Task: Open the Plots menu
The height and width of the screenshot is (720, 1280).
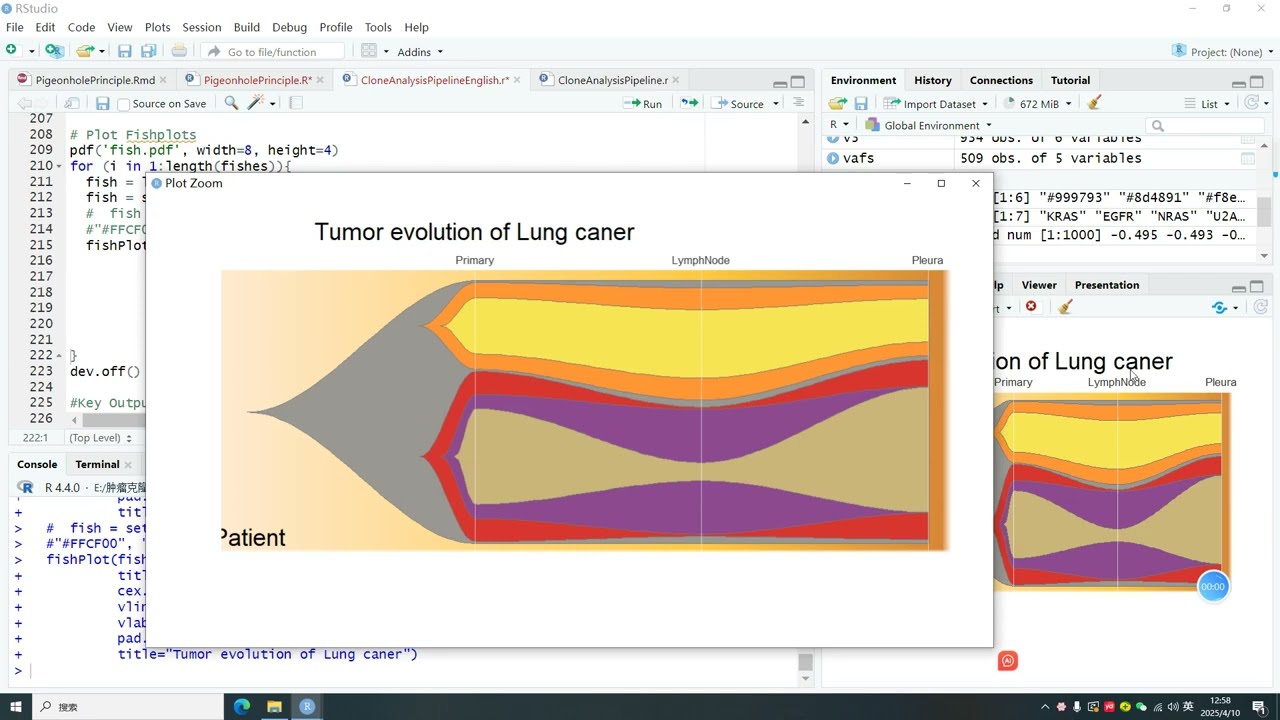Action: tap(157, 27)
